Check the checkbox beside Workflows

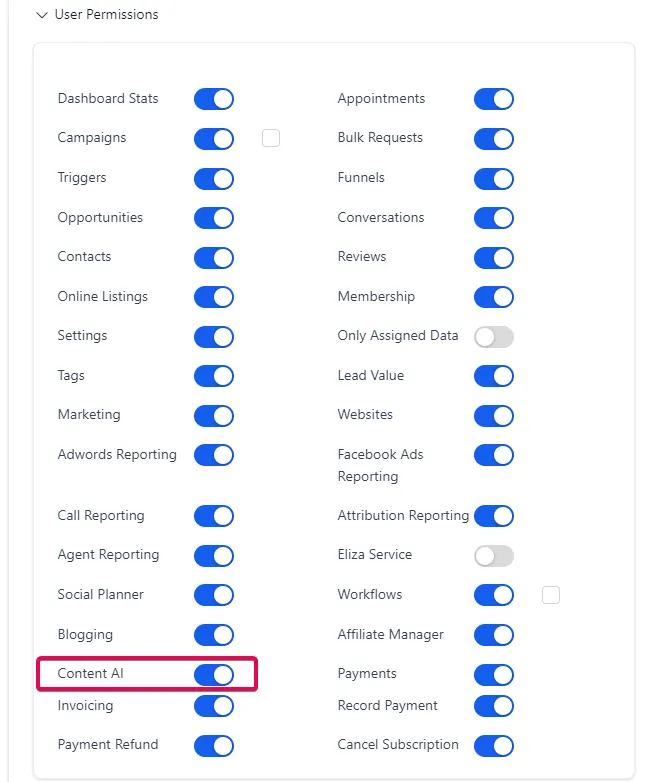coord(551,595)
